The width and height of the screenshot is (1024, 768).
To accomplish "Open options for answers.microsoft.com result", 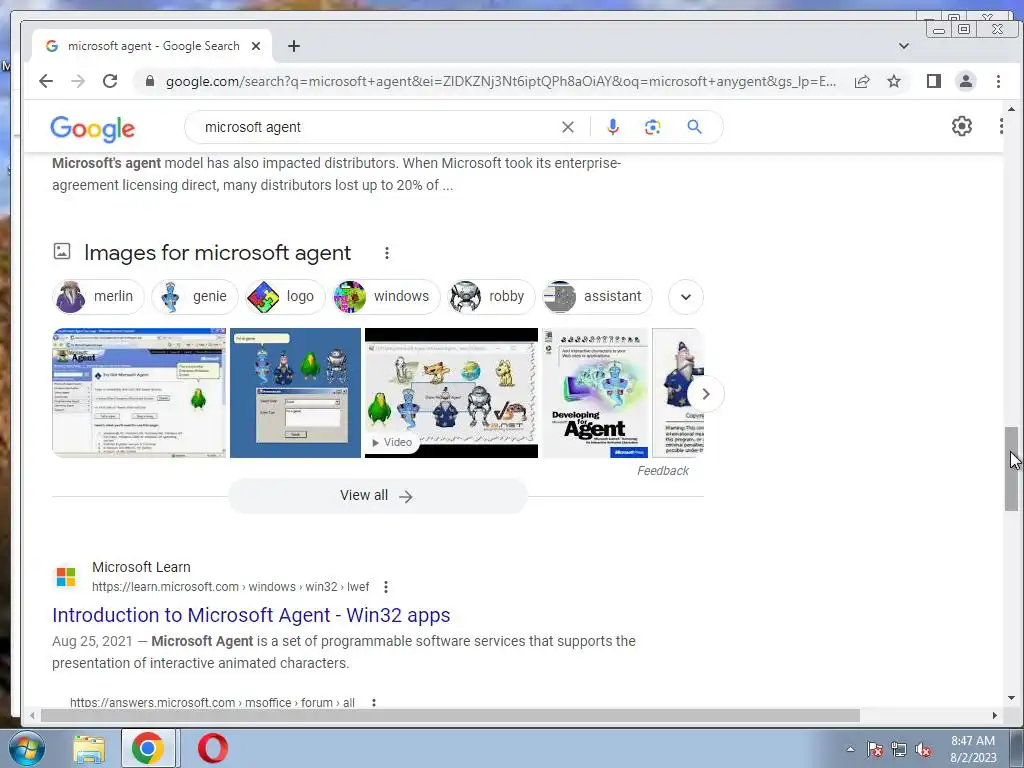I will click(x=374, y=703).
